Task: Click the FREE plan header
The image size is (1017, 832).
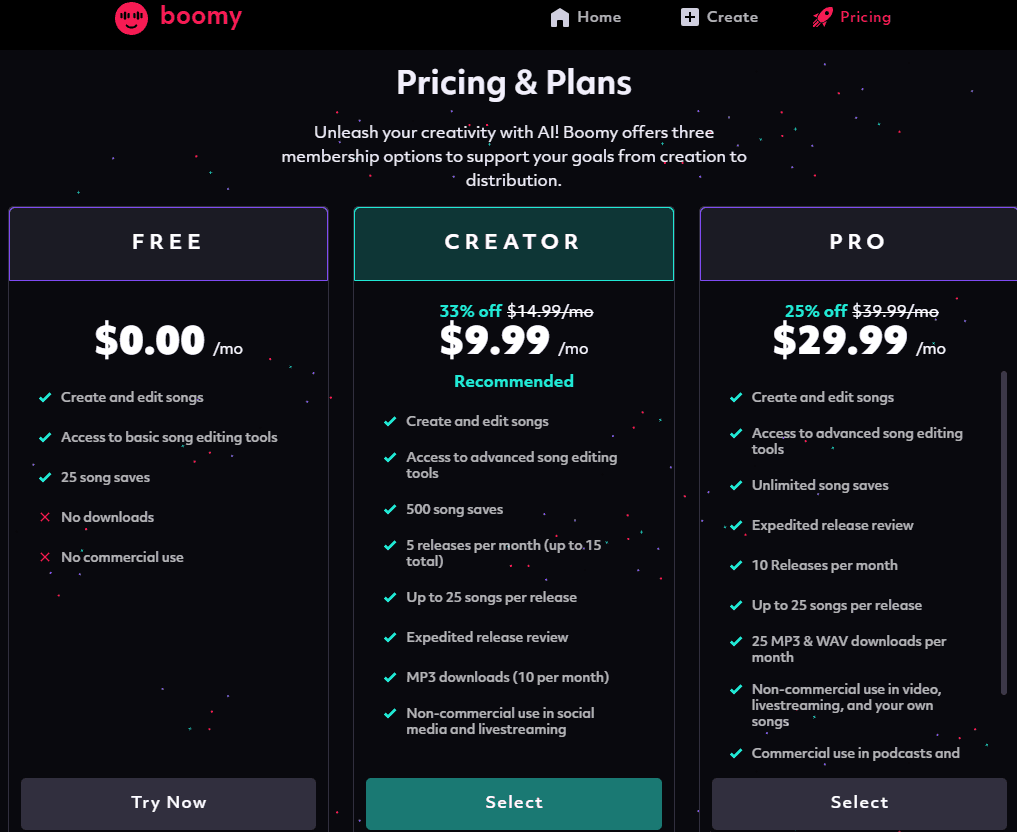Action: [168, 243]
